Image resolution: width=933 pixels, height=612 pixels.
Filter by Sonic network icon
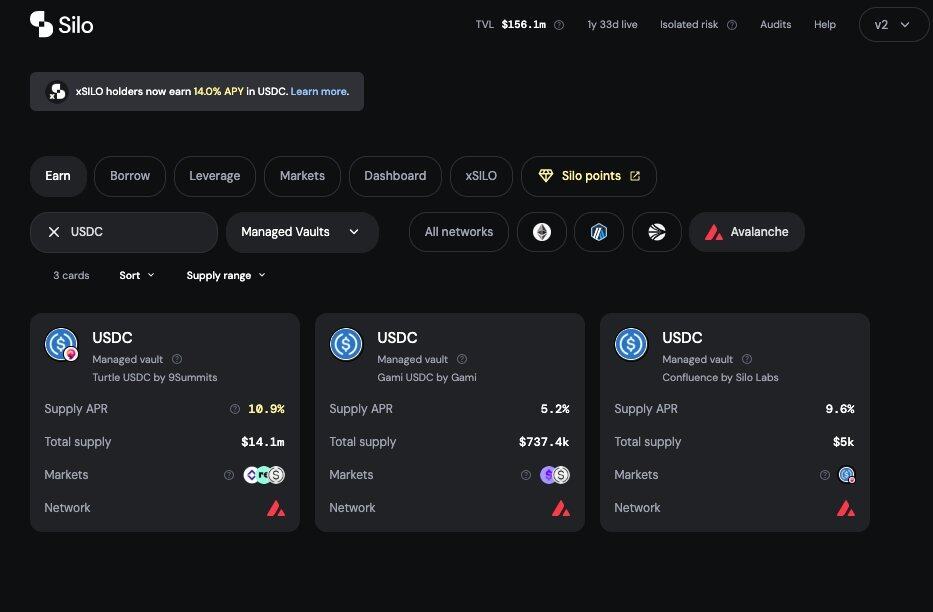657,232
